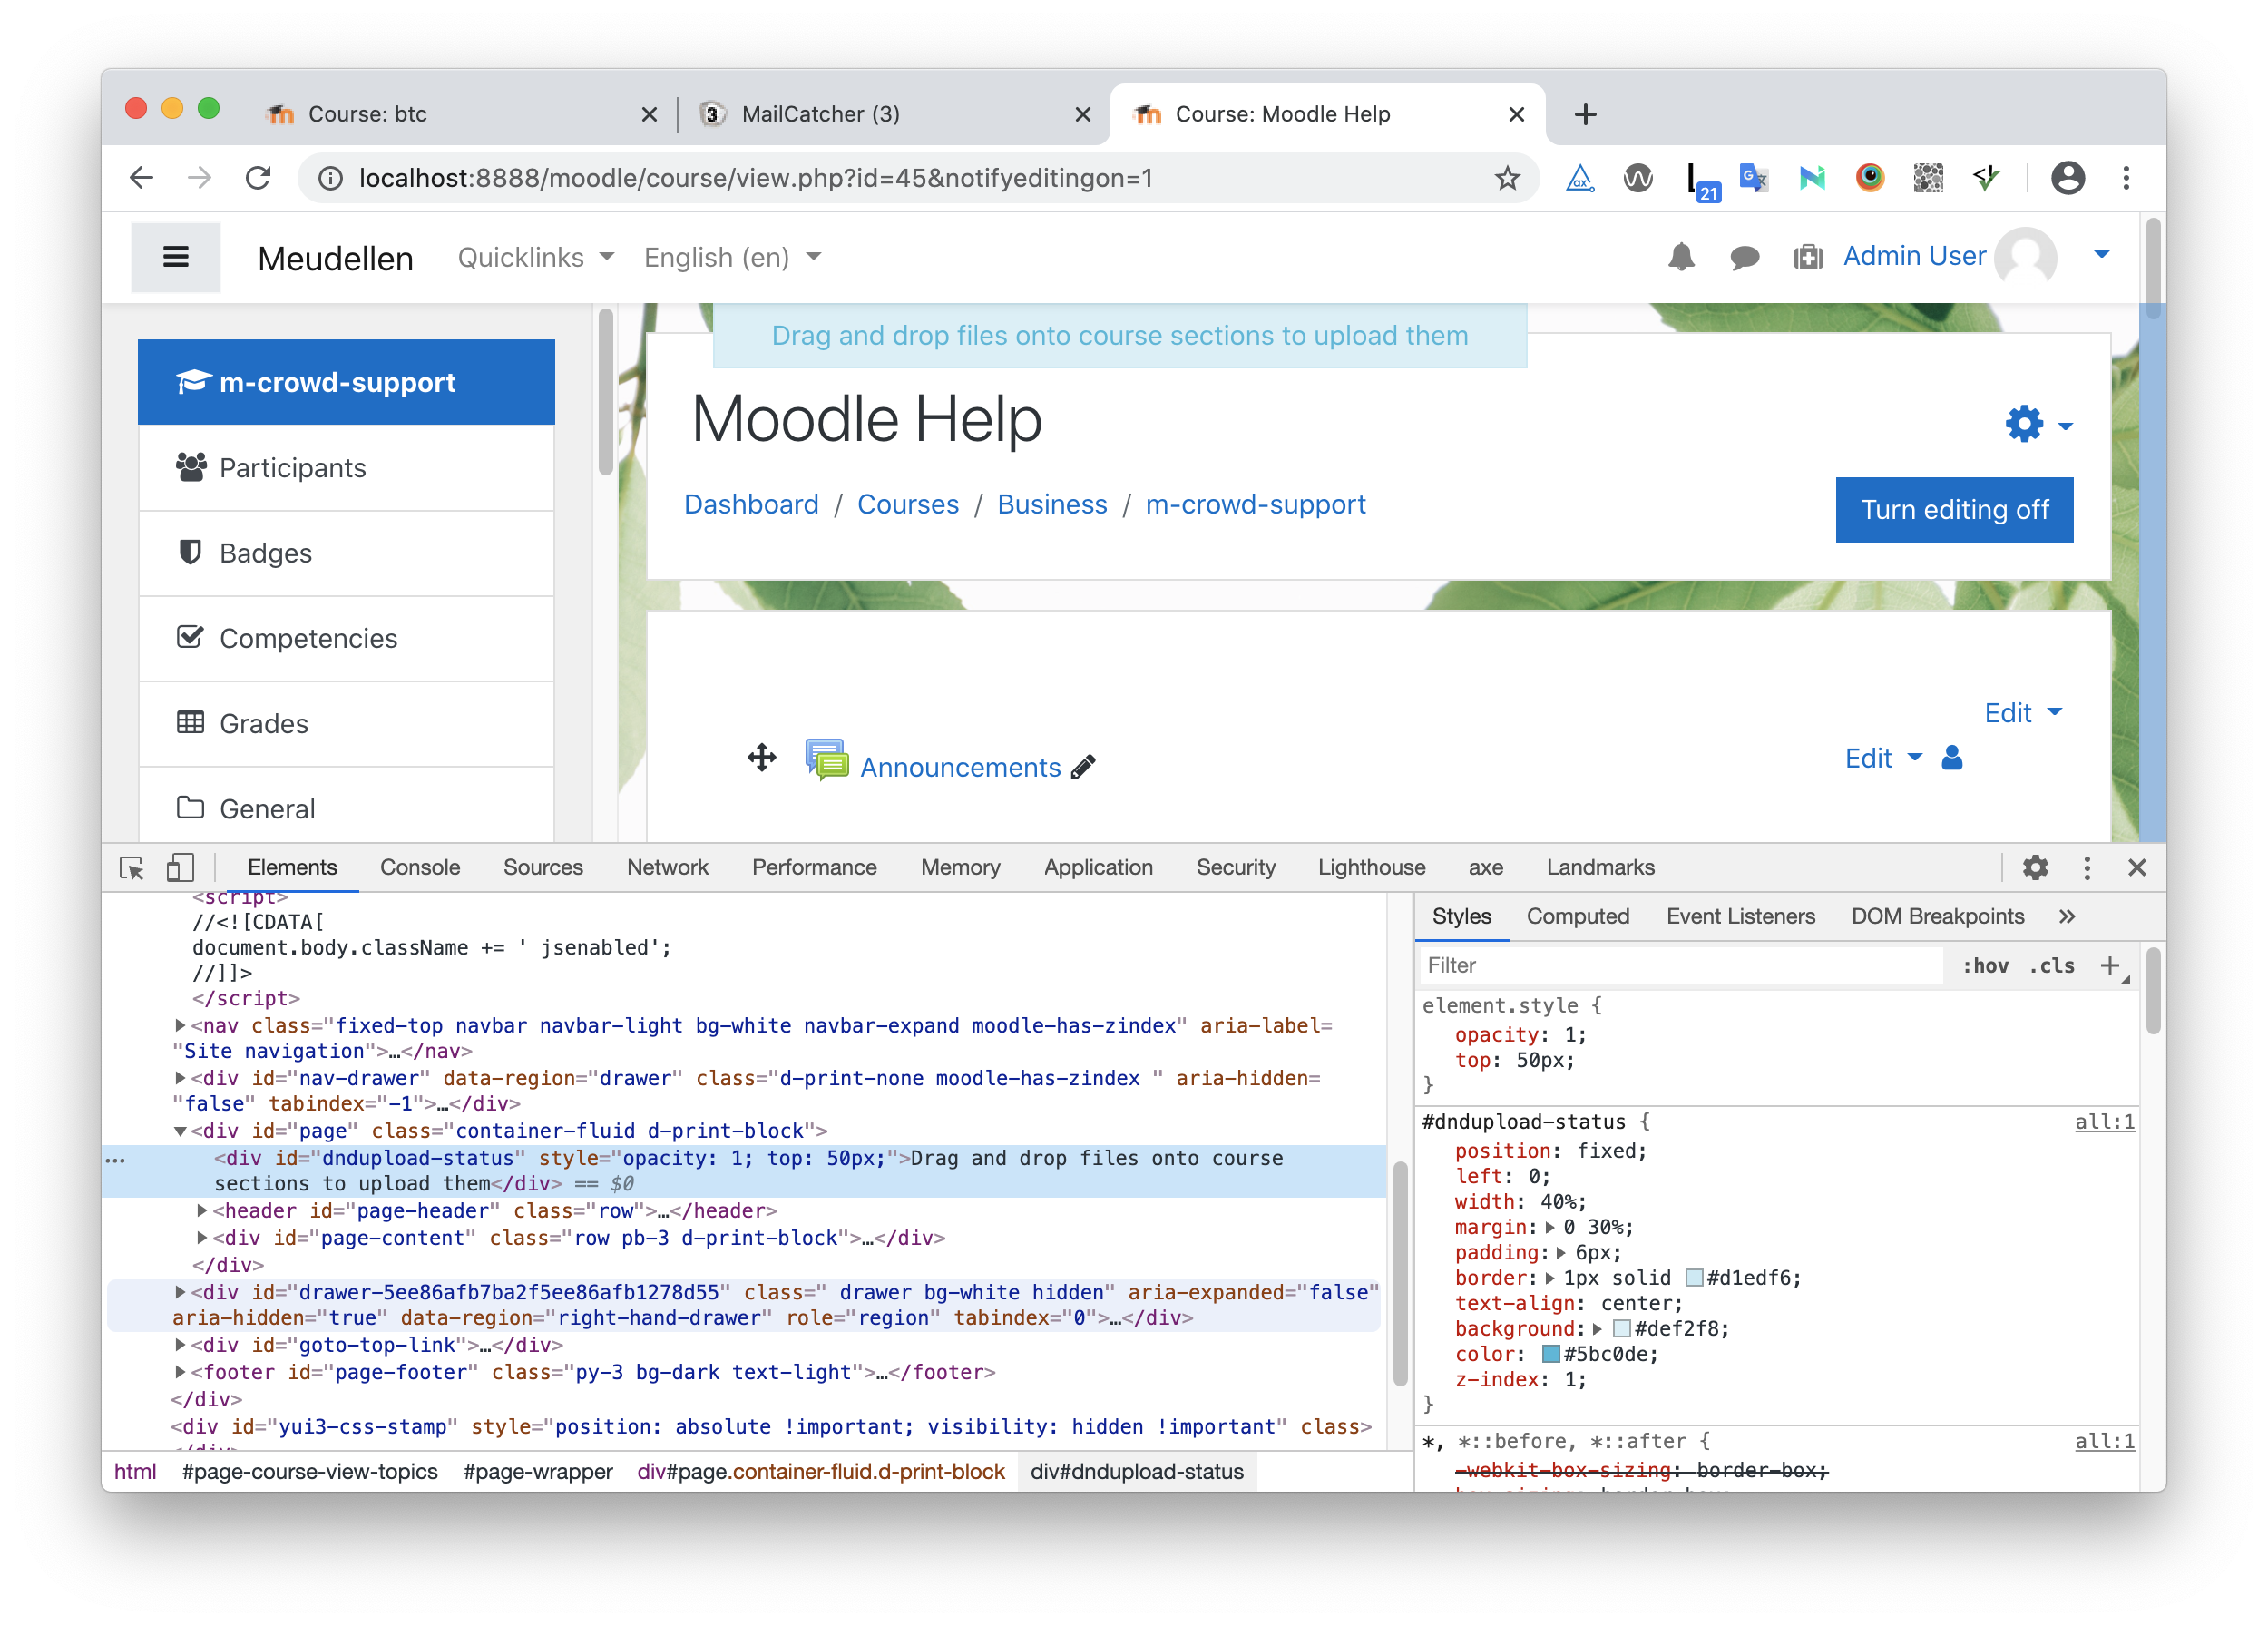
Task: Open the Announcements Edit dropdown
Action: click(x=1883, y=758)
